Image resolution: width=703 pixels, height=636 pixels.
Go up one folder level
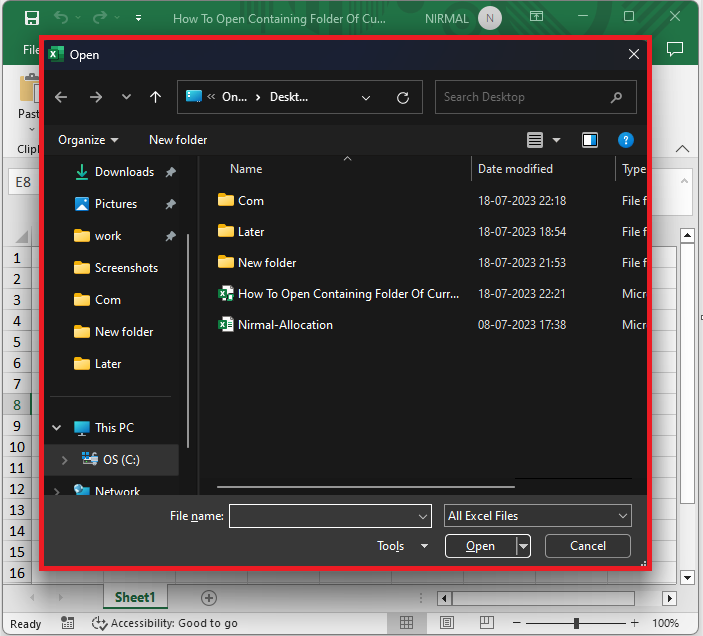(x=155, y=97)
